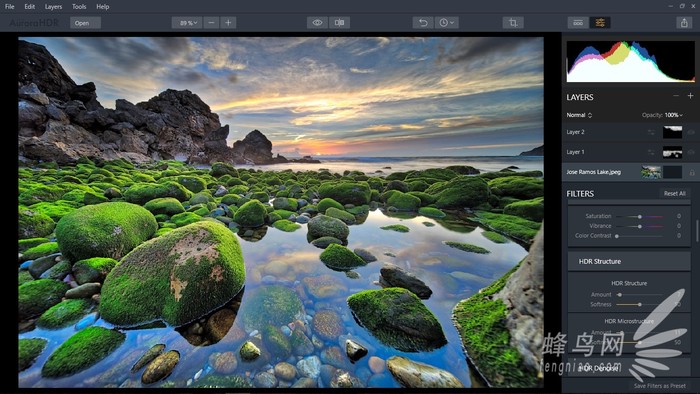
Task: Toggle the filters panel sliders icon
Action: point(600,23)
